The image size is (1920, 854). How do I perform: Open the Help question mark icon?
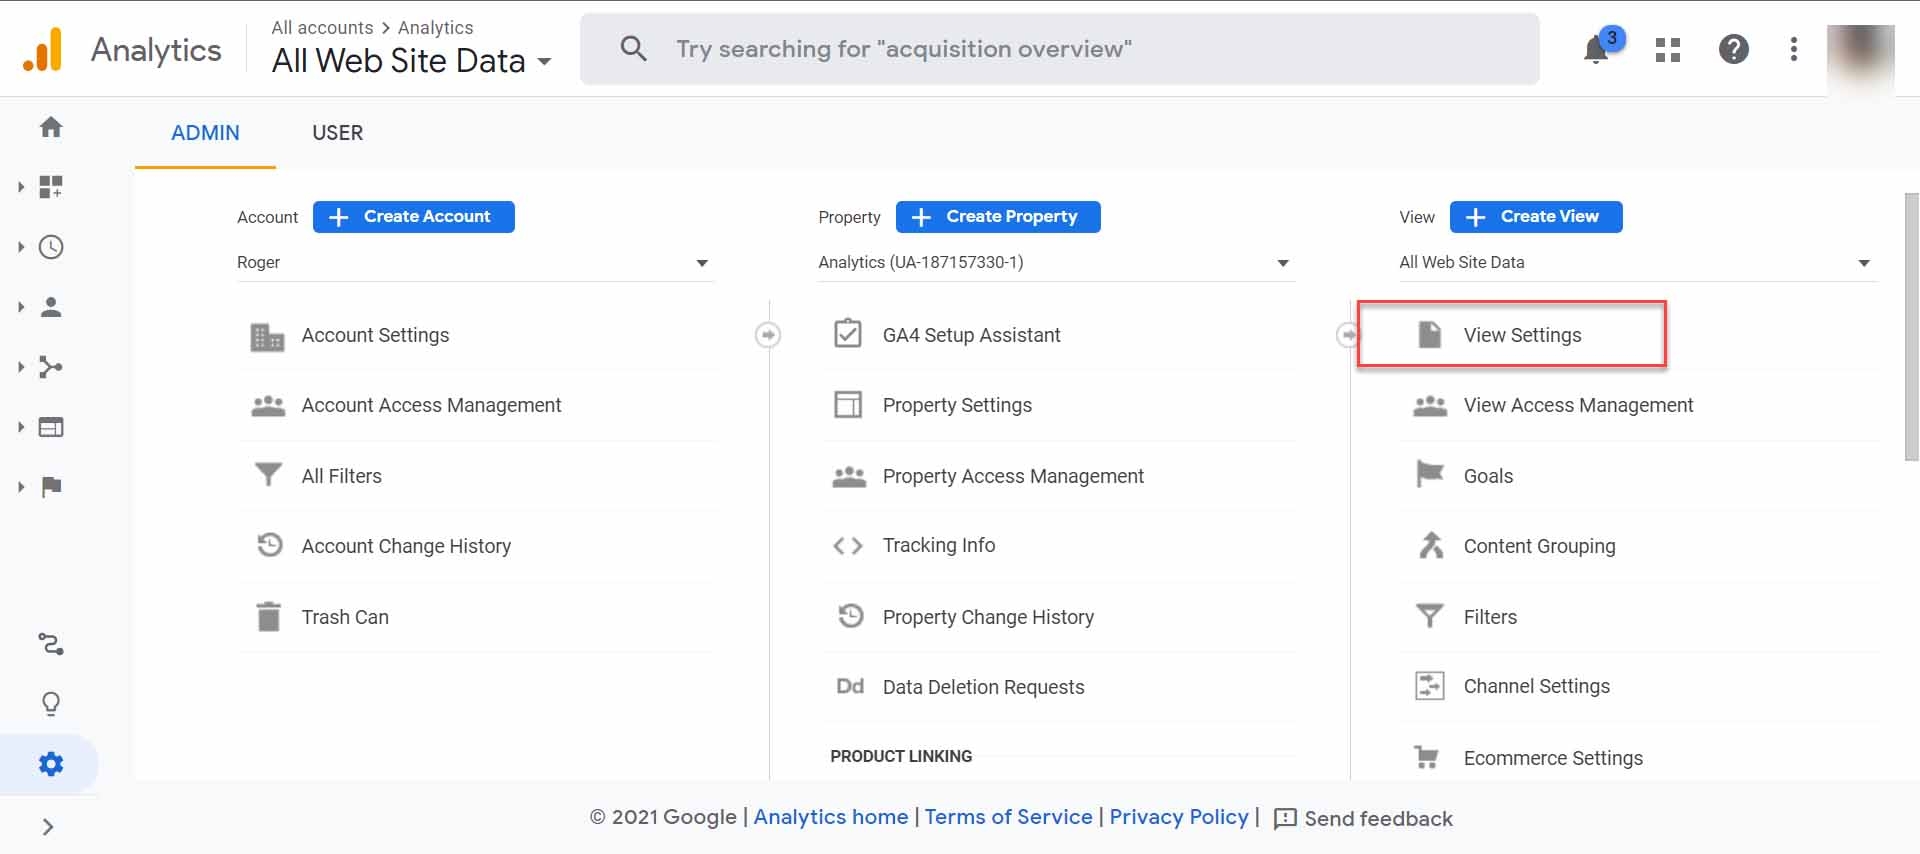[1733, 49]
